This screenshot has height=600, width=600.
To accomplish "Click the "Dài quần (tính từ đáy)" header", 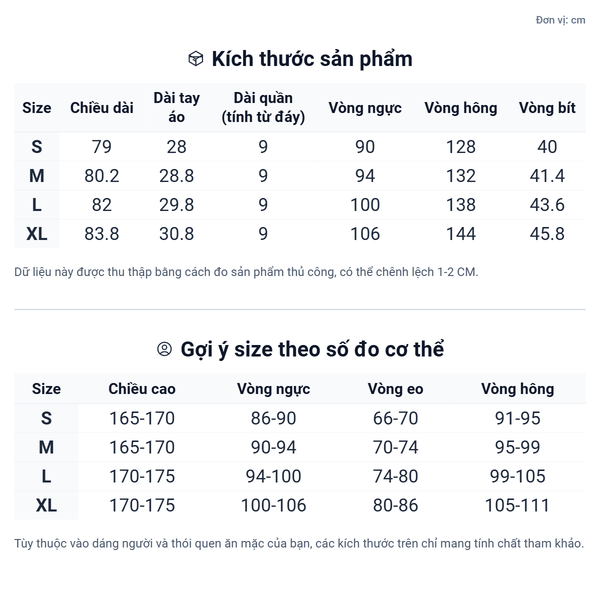I will click(x=263, y=108).
